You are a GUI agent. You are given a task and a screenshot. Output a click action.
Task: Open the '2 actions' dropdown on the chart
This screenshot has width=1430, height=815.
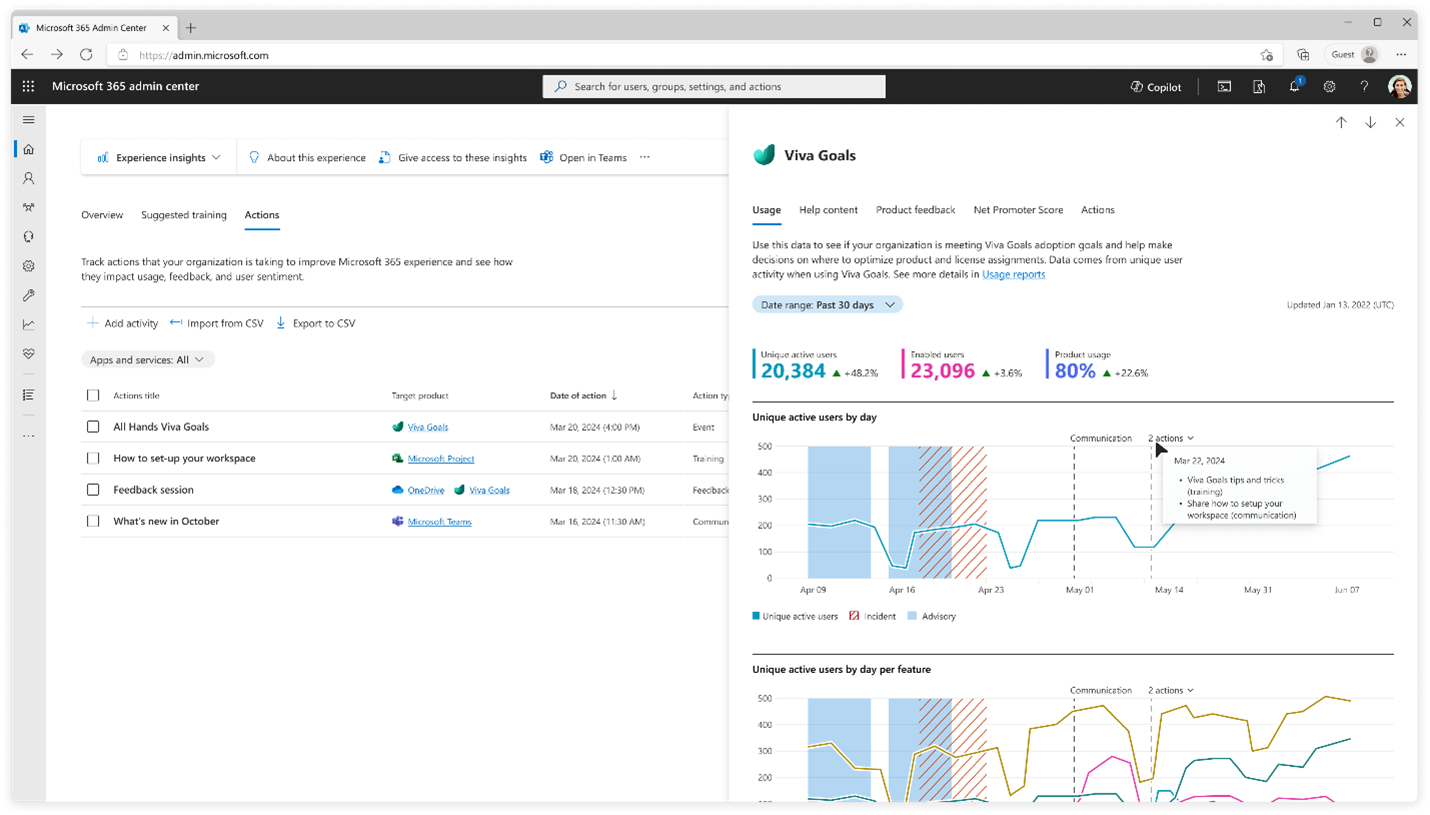pos(1170,437)
